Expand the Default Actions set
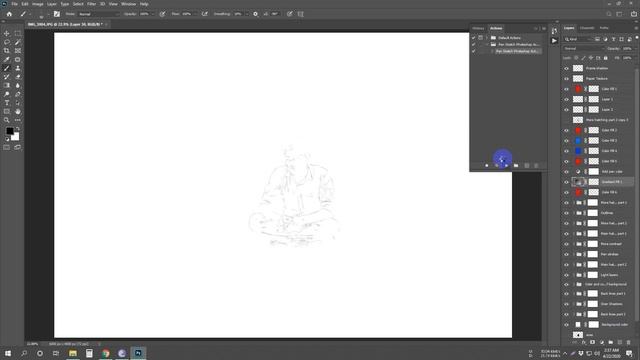 pos(487,38)
